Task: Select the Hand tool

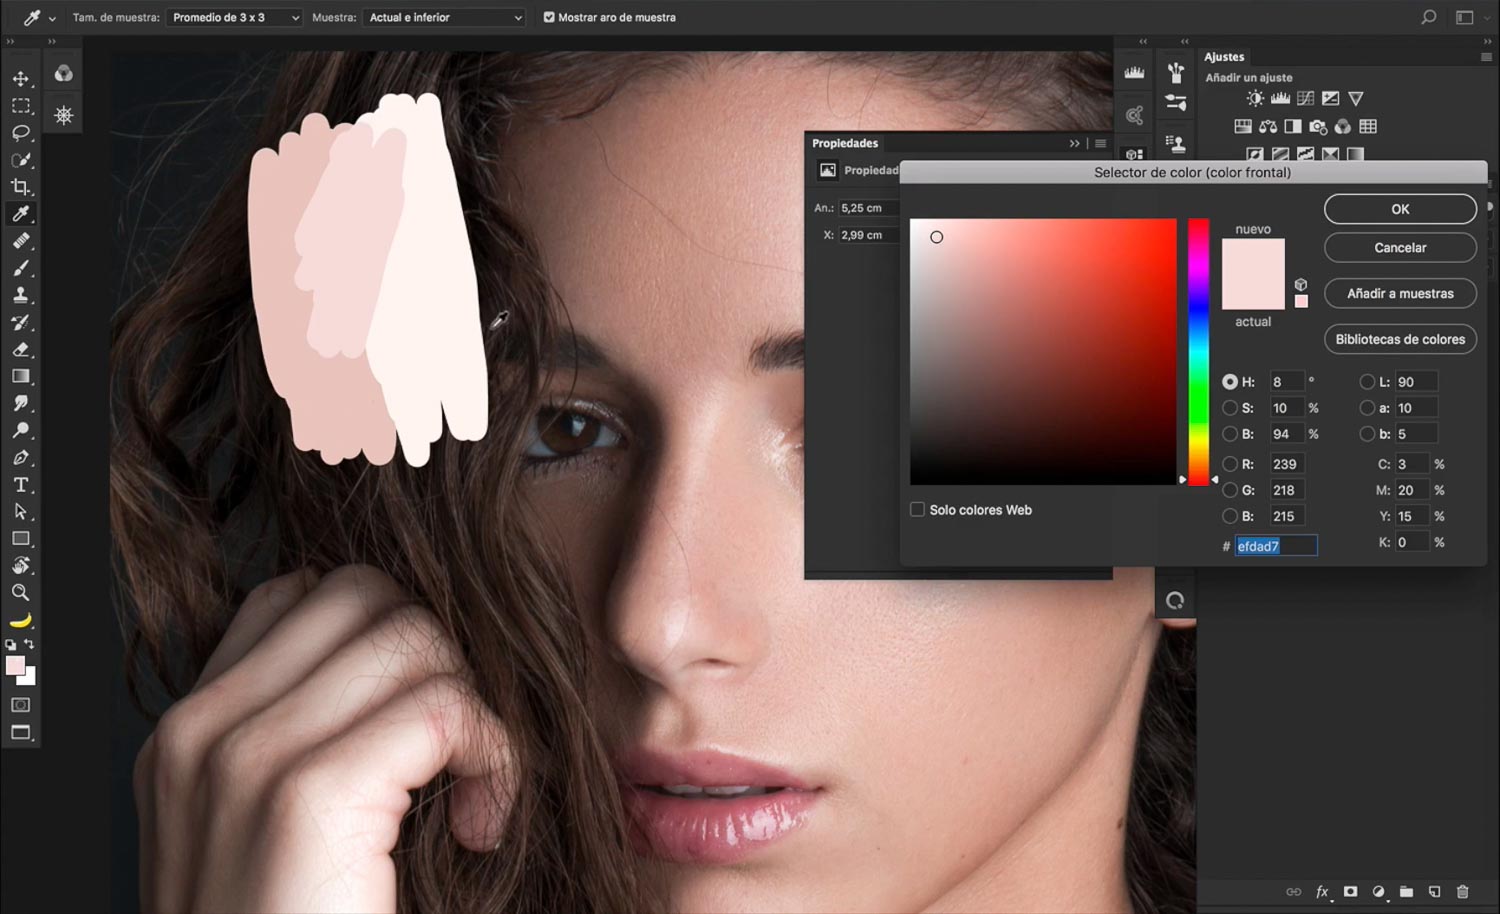Action: tap(21, 565)
